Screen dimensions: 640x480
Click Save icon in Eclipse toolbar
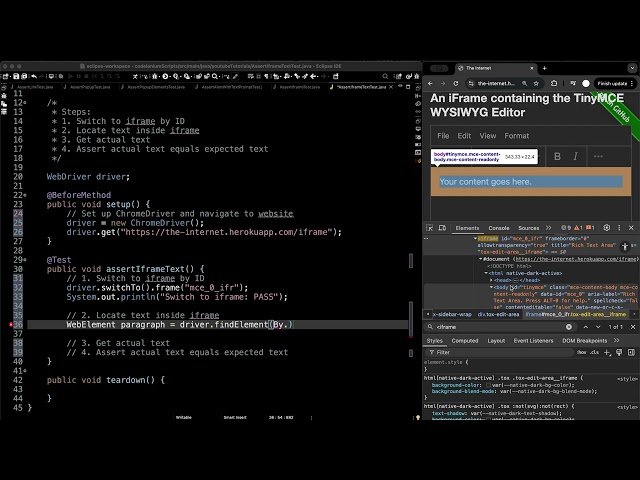coord(16,76)
